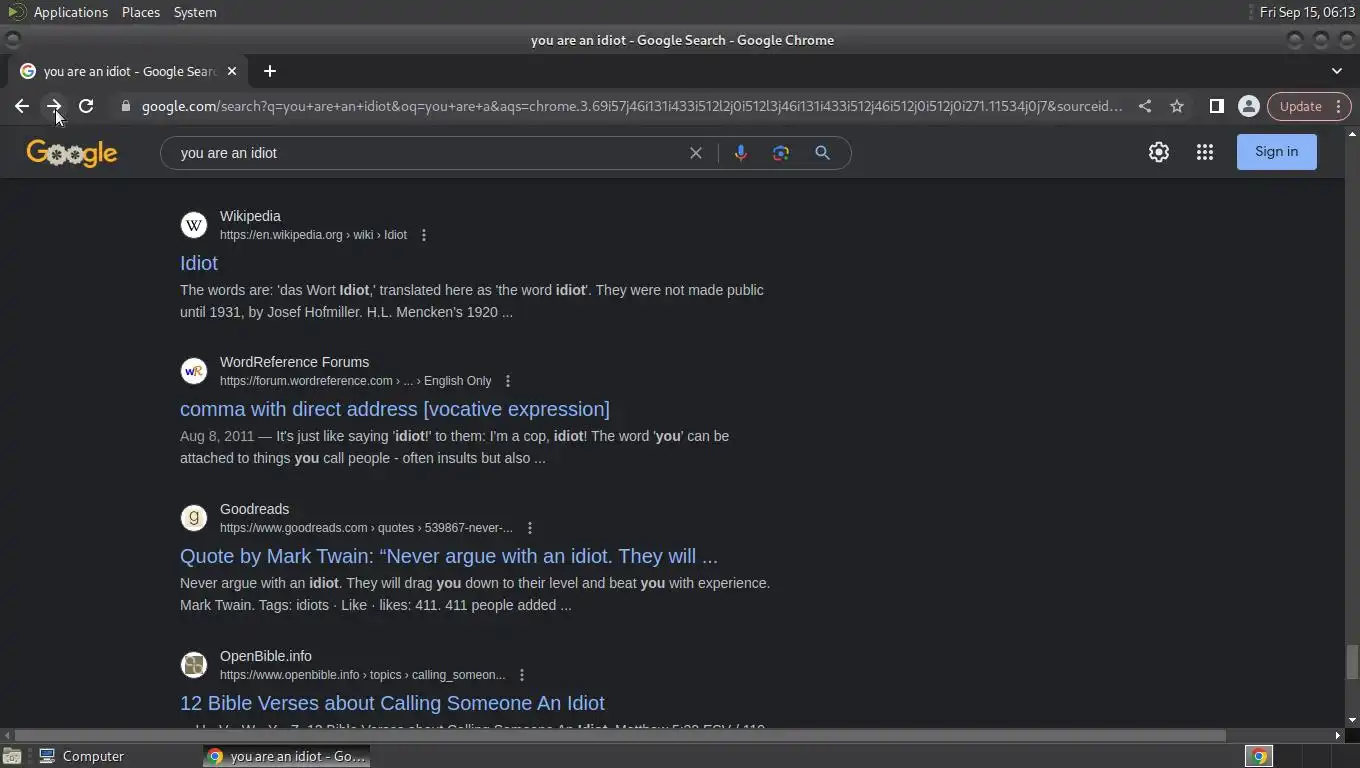This screenshot has height=768, width=1360.
Task: Open '12 Bible Verses' result link
Action: [x=392, y=703]
